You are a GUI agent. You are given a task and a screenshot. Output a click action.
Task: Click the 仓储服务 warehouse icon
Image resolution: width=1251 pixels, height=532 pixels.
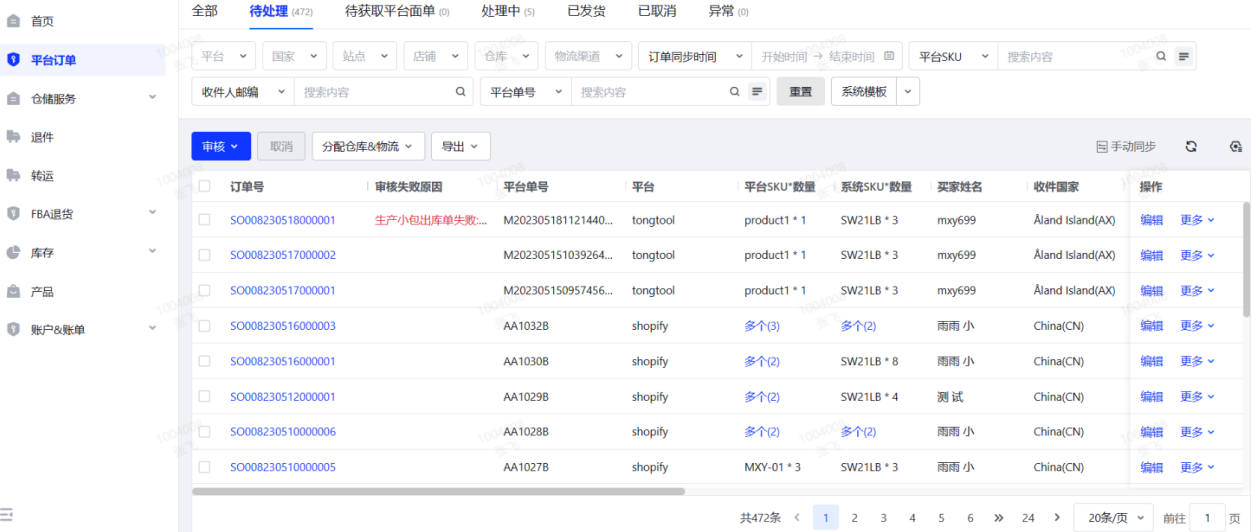click(x=13, y=98)
